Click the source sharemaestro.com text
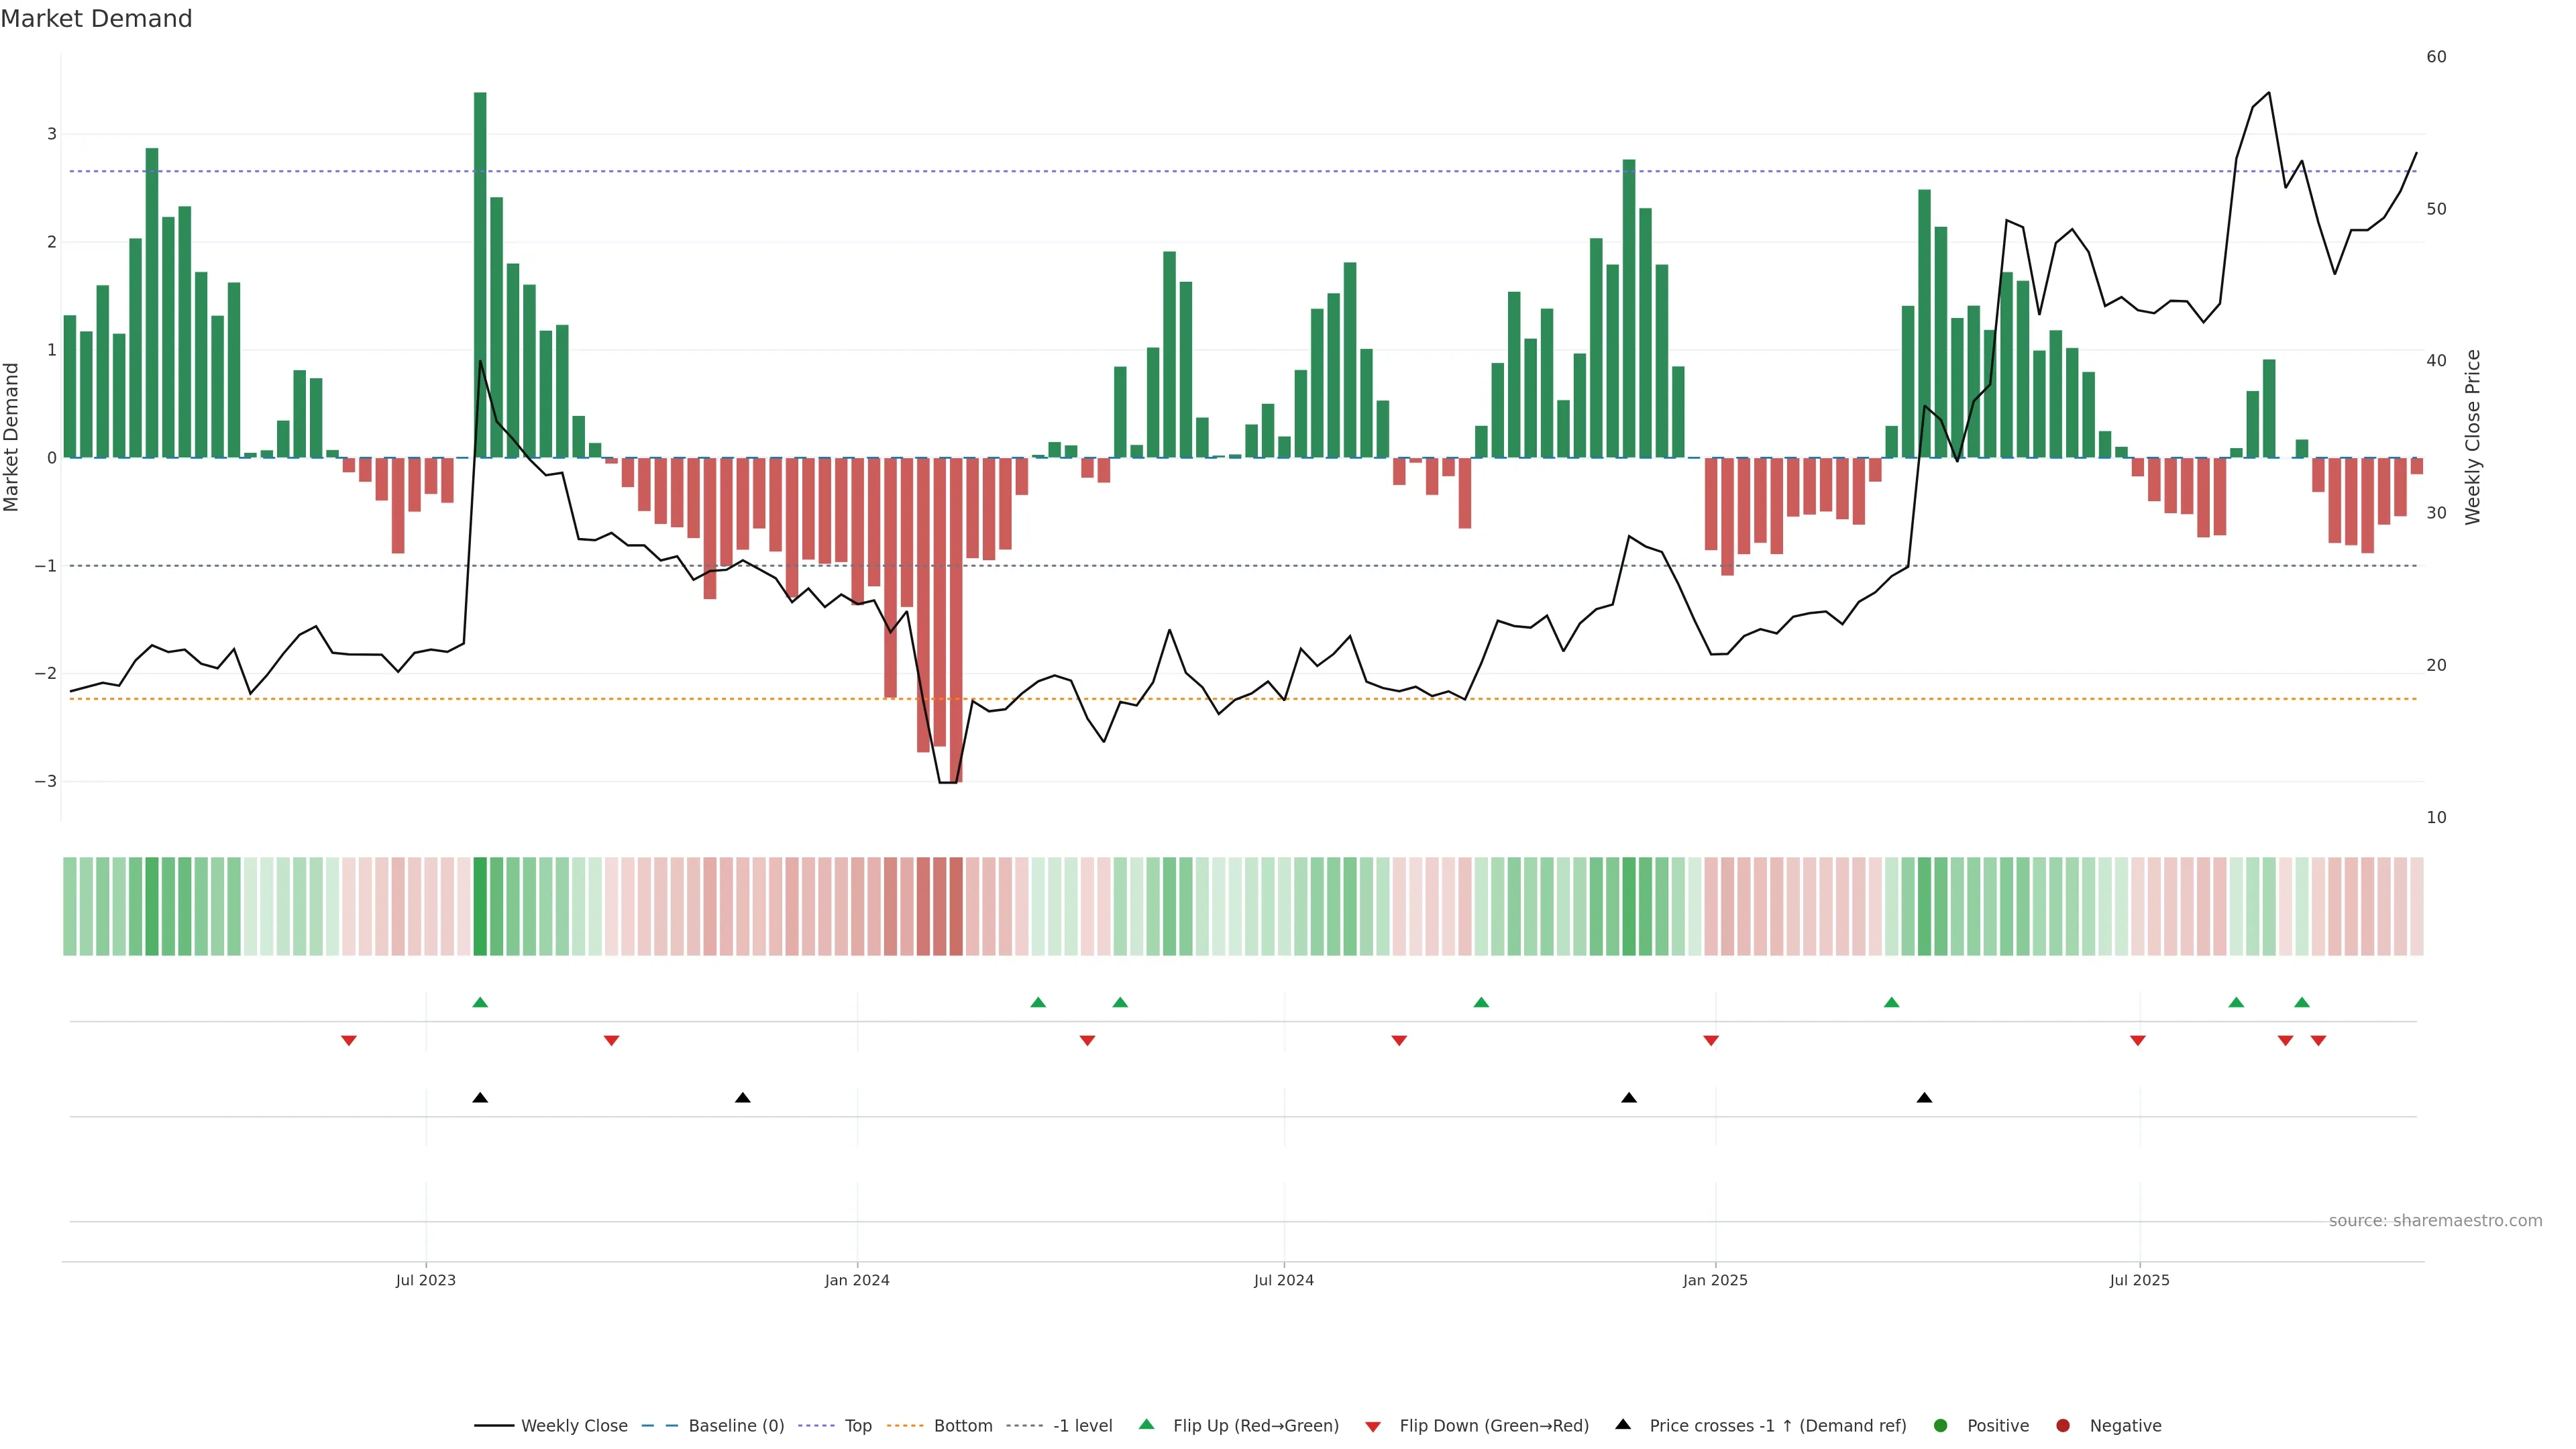This screenshot has width=2576, height=1449. tap(2435, 1221)
